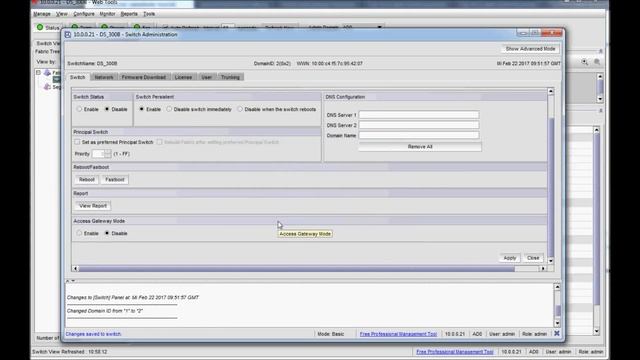The image size is (640, 360).
Task: Open the Configure menu in Web Tools
Action: pyautogui.click(x=84, y=14)
